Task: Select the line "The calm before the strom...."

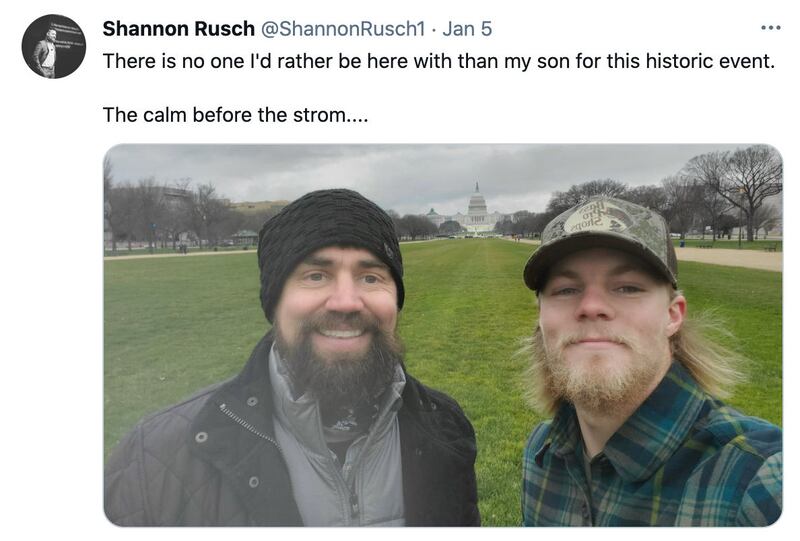Action: pos(235,115)
